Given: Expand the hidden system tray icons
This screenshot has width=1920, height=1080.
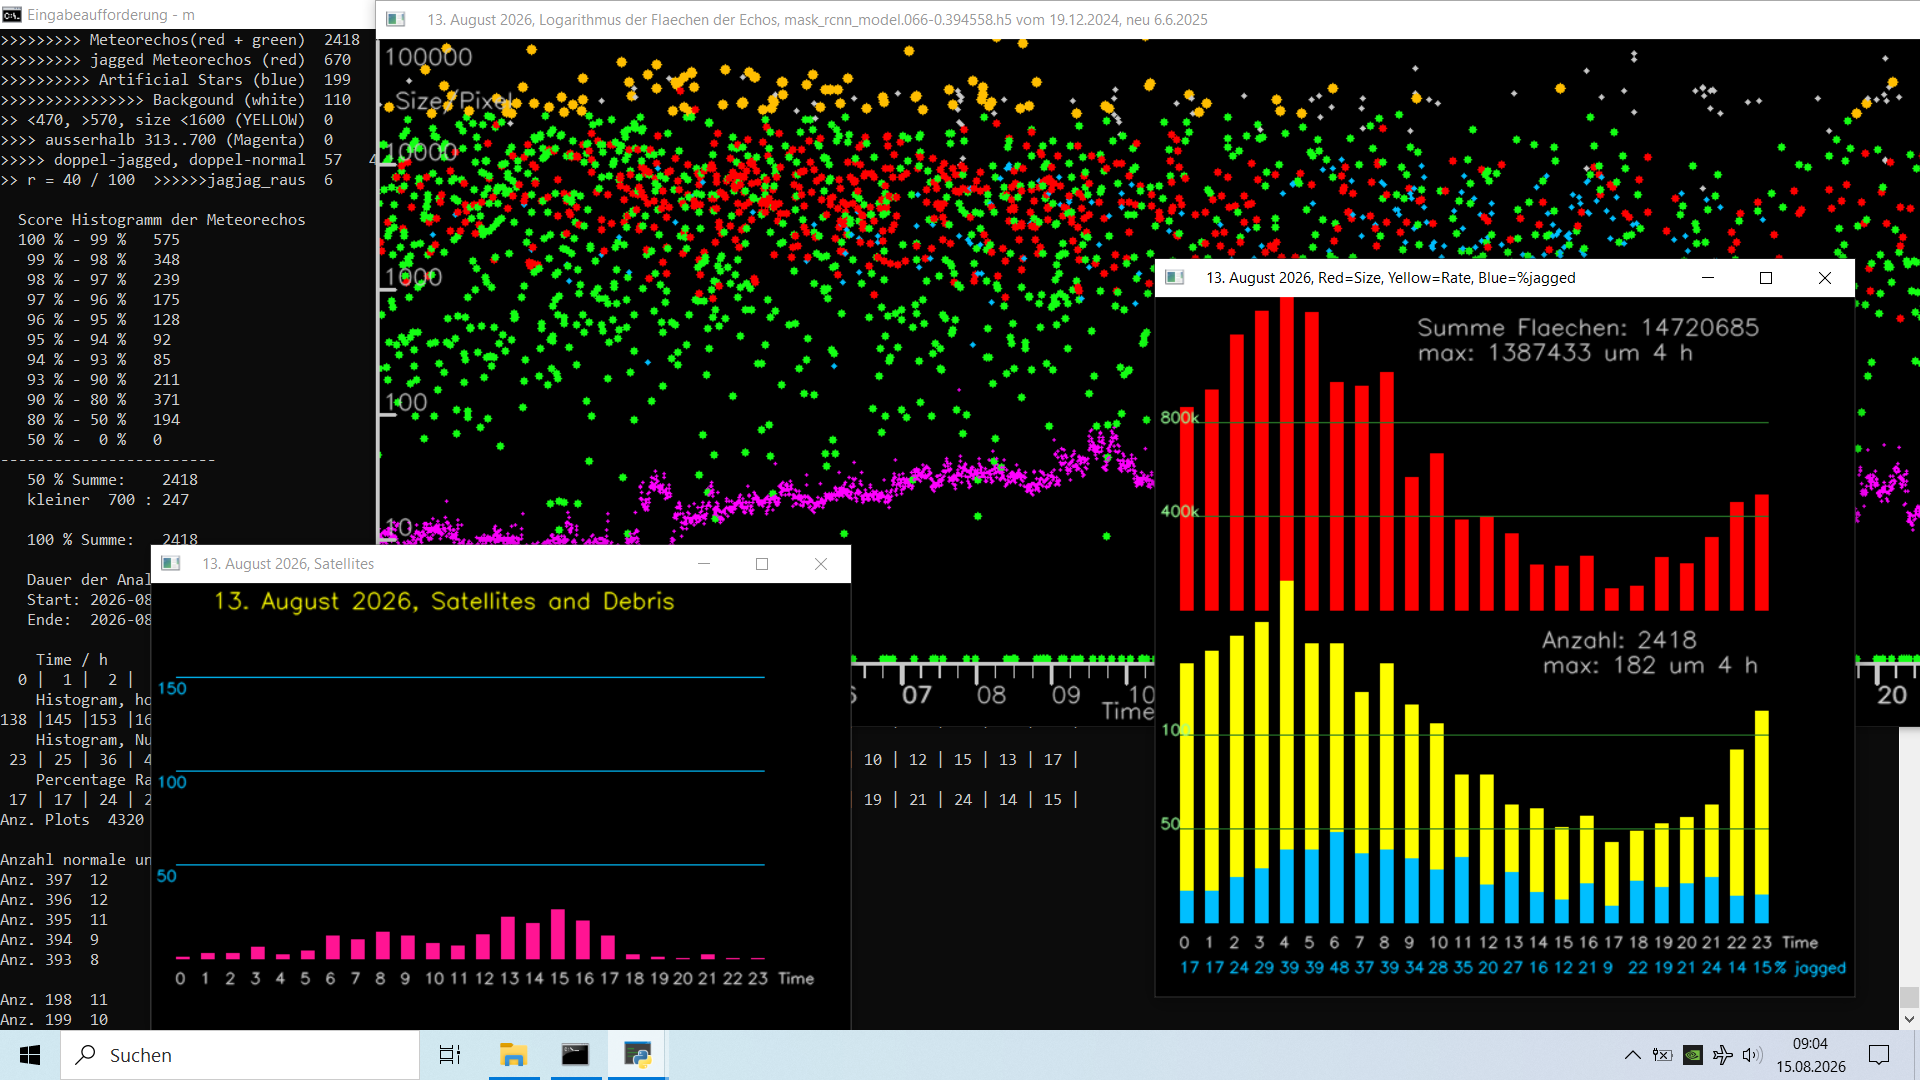Looking at the screenshot, I should [1633, 1055].
